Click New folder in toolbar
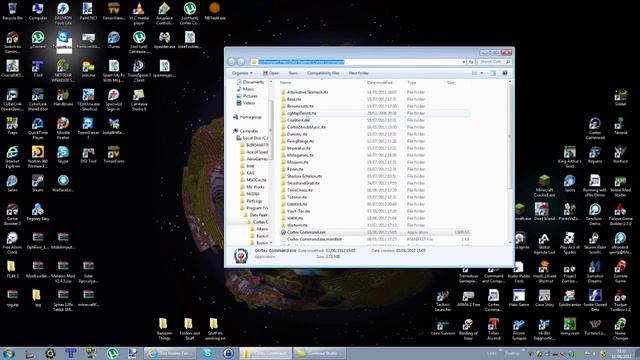 point(358,73)
